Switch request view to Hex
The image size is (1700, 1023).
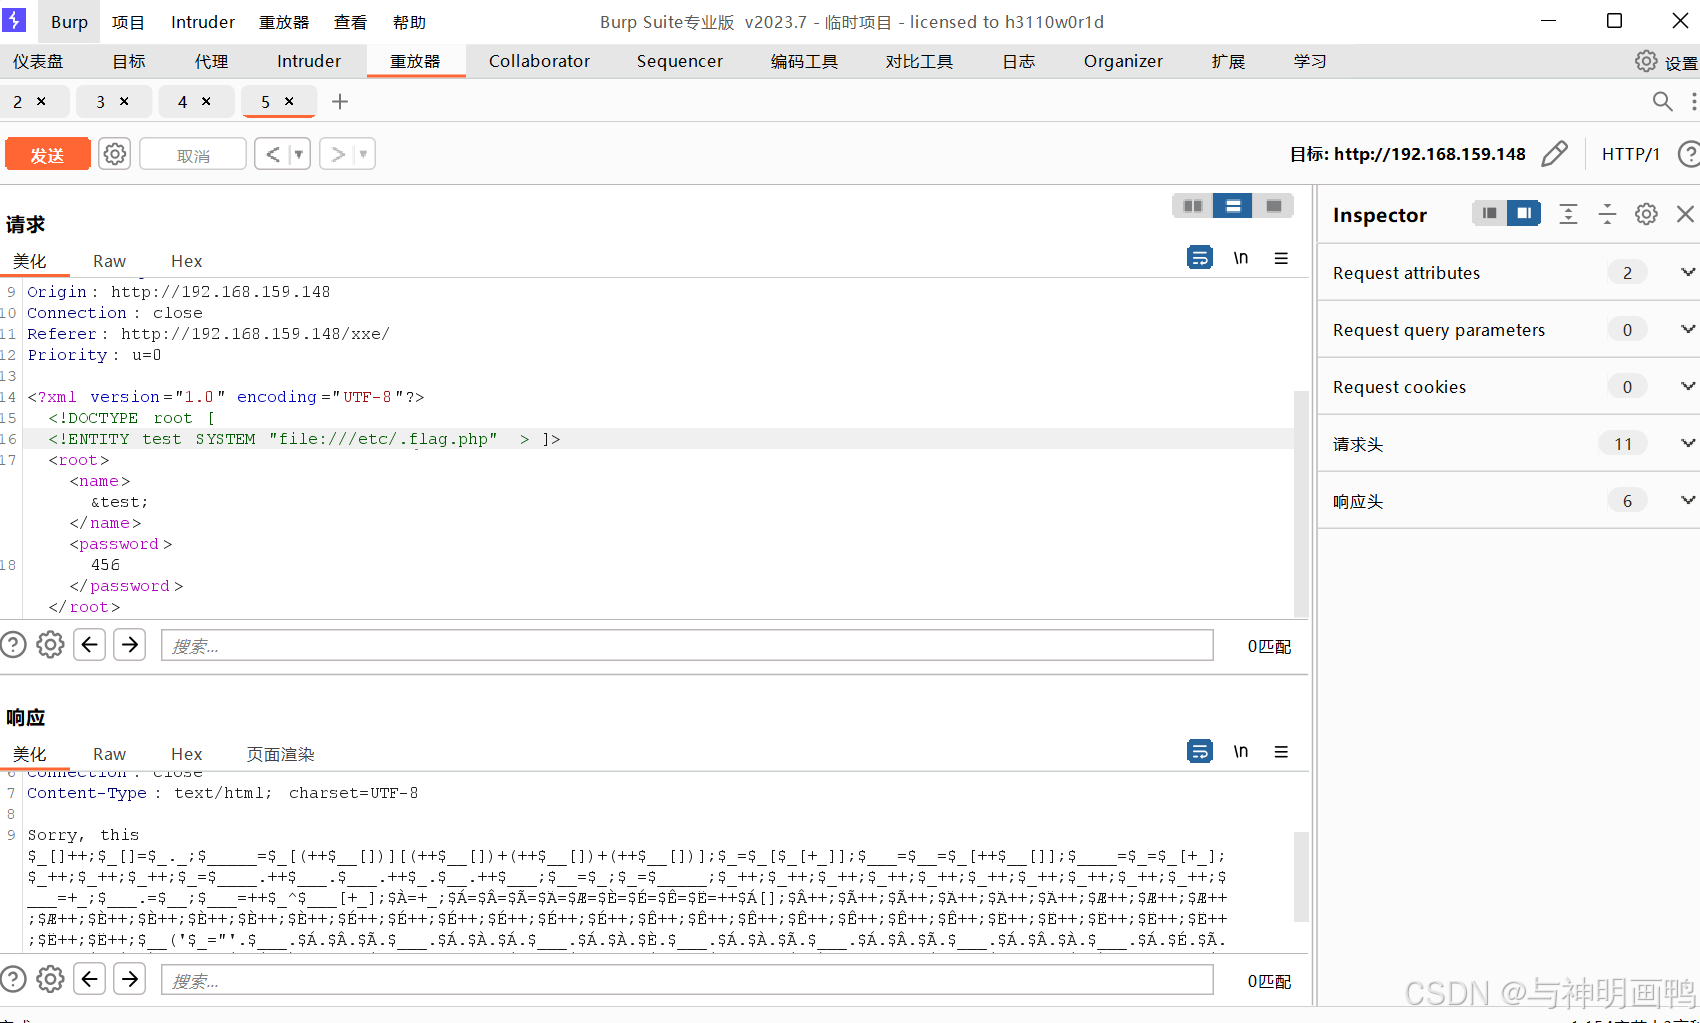pos(186,261)
